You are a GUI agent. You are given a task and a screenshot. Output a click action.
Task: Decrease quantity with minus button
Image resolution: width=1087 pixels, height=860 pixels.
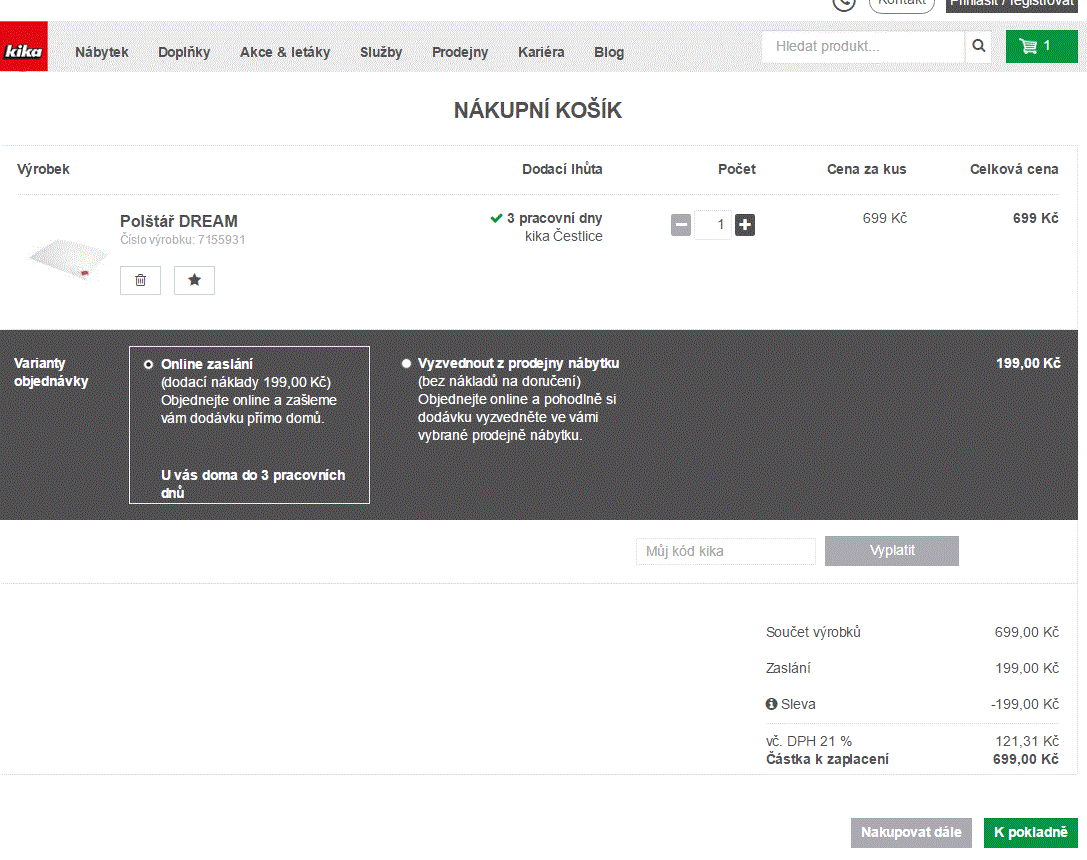point(681,225)
